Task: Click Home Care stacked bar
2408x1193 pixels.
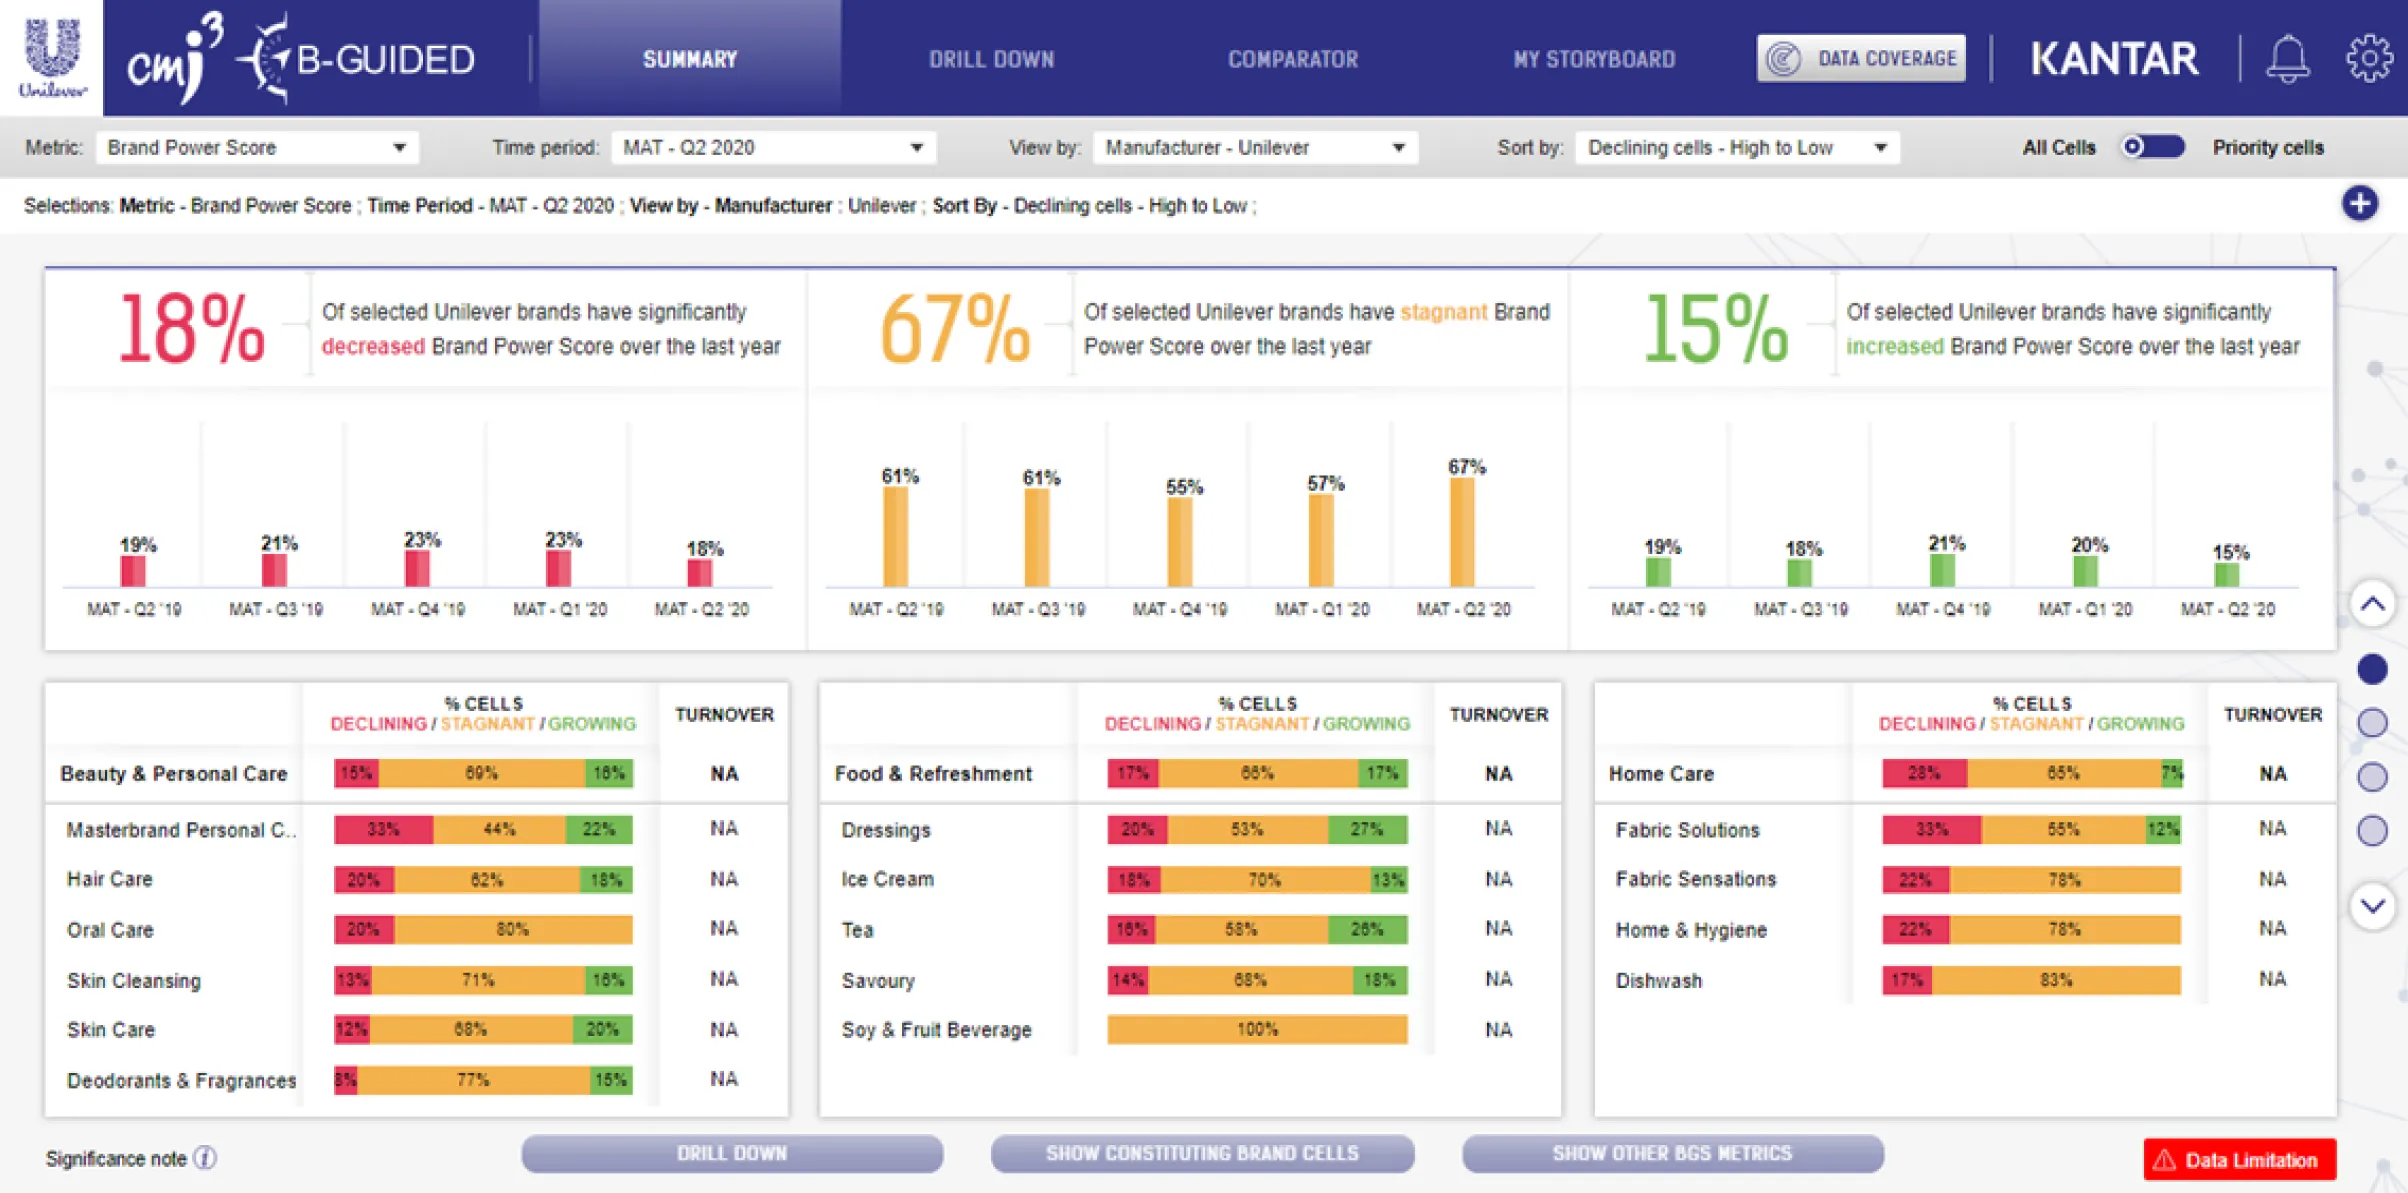Action: pos(2032,773)
